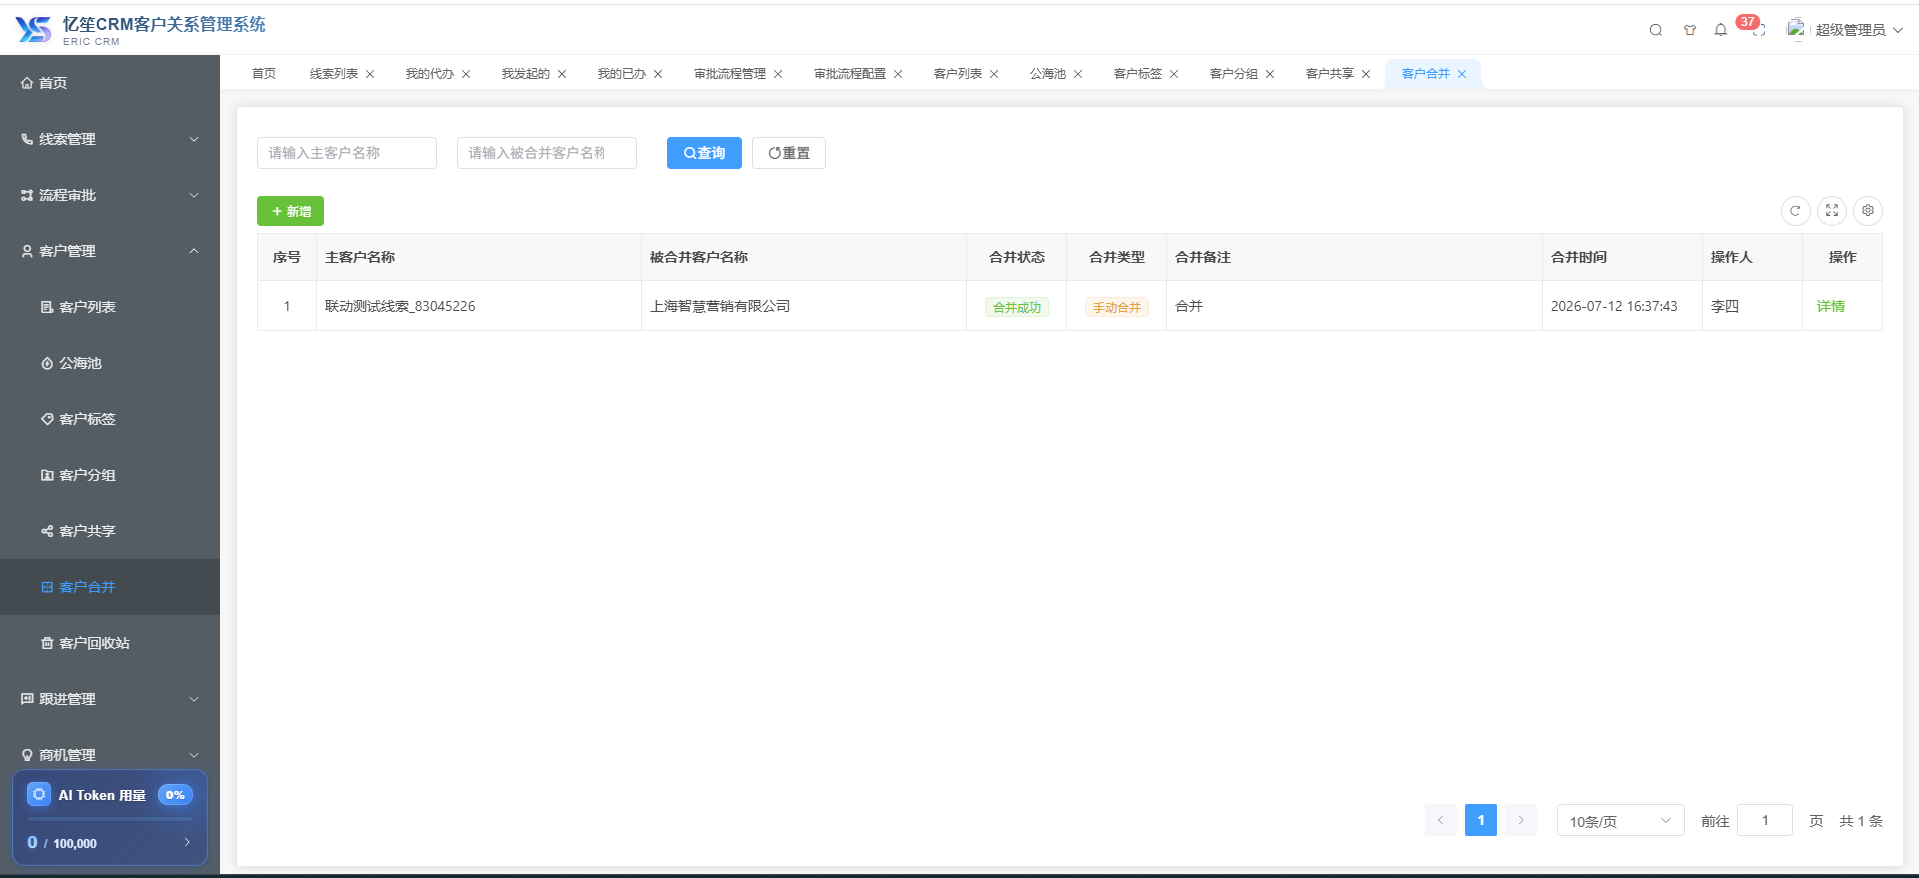Expand the 线索管理 sidebar menu
Viewport: 1919px width, 878px height.
tap(110, 139)
